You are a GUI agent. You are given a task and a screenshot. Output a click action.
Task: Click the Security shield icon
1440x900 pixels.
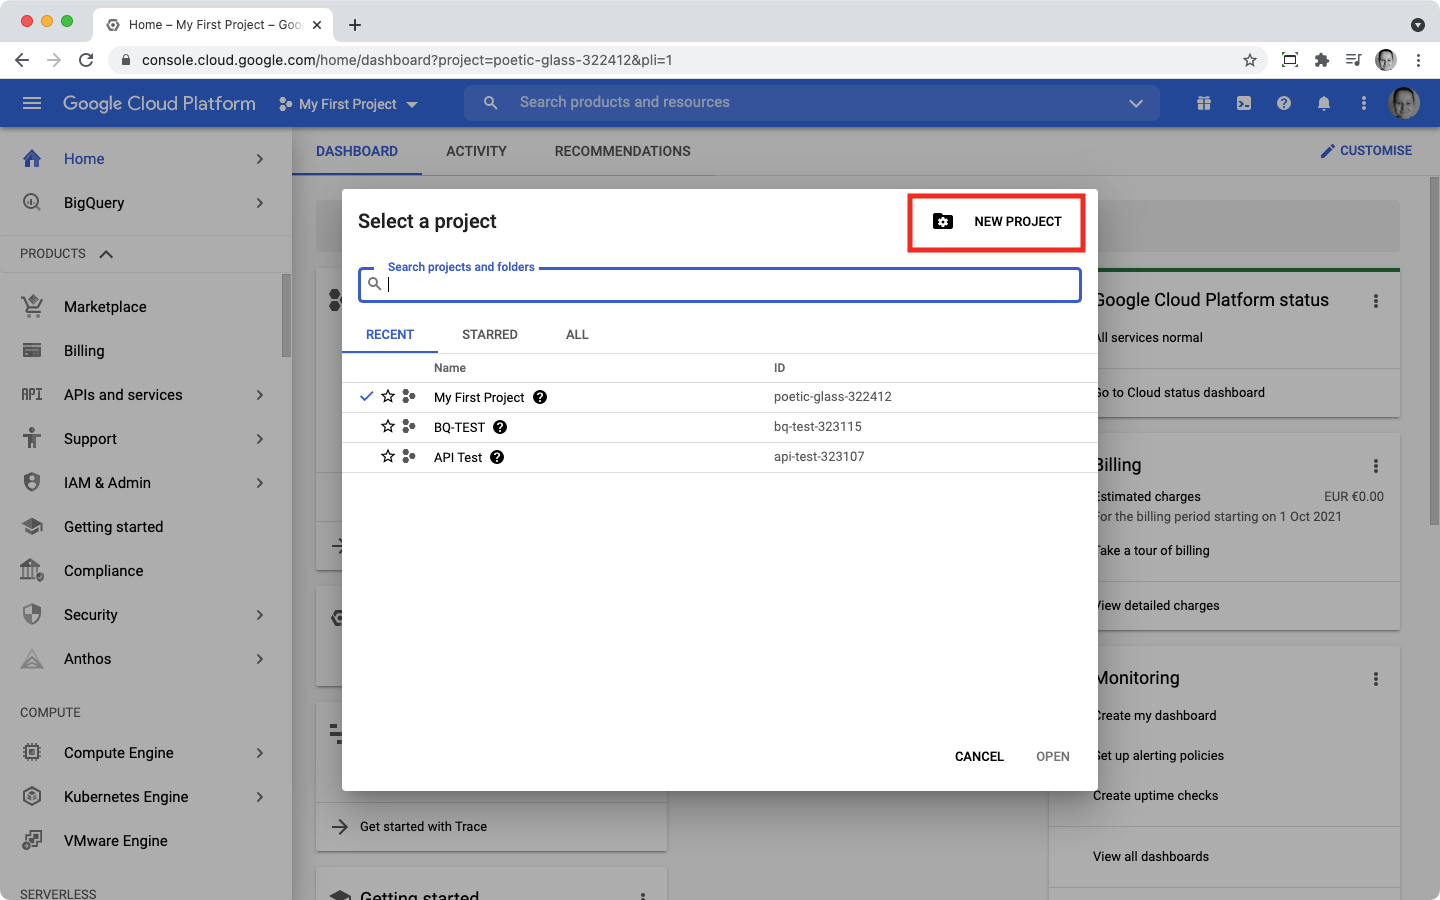pyautogui.click(x=32, y=614)
